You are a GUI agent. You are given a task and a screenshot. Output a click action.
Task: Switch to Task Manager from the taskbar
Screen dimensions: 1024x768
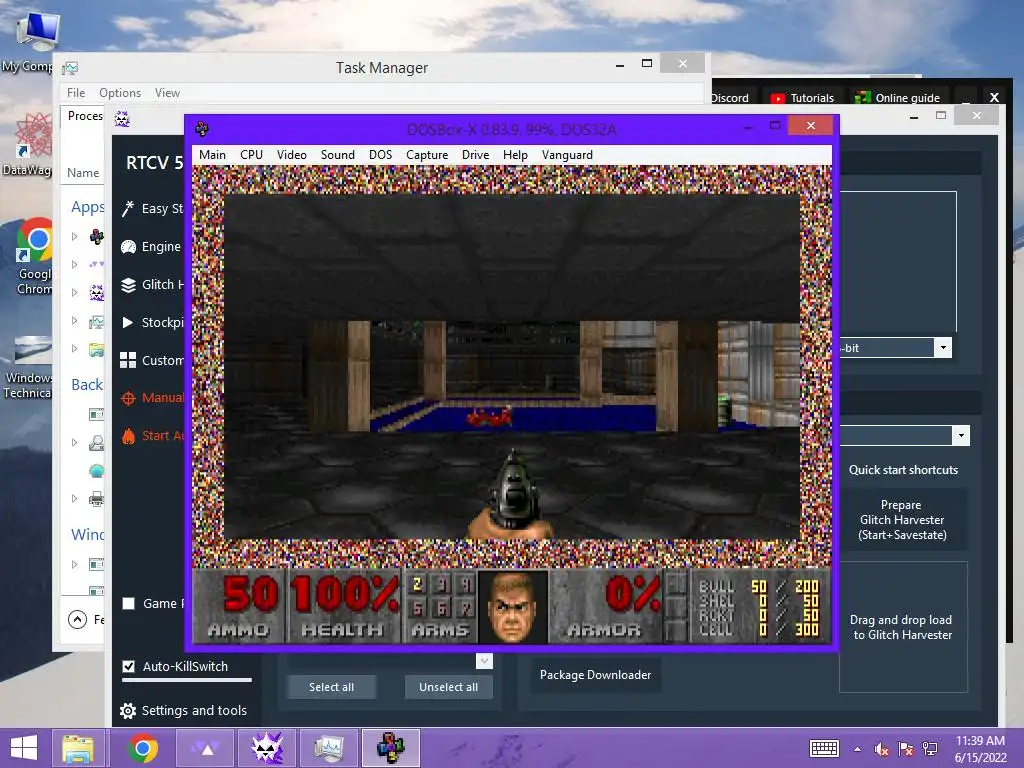coord(328,748)
